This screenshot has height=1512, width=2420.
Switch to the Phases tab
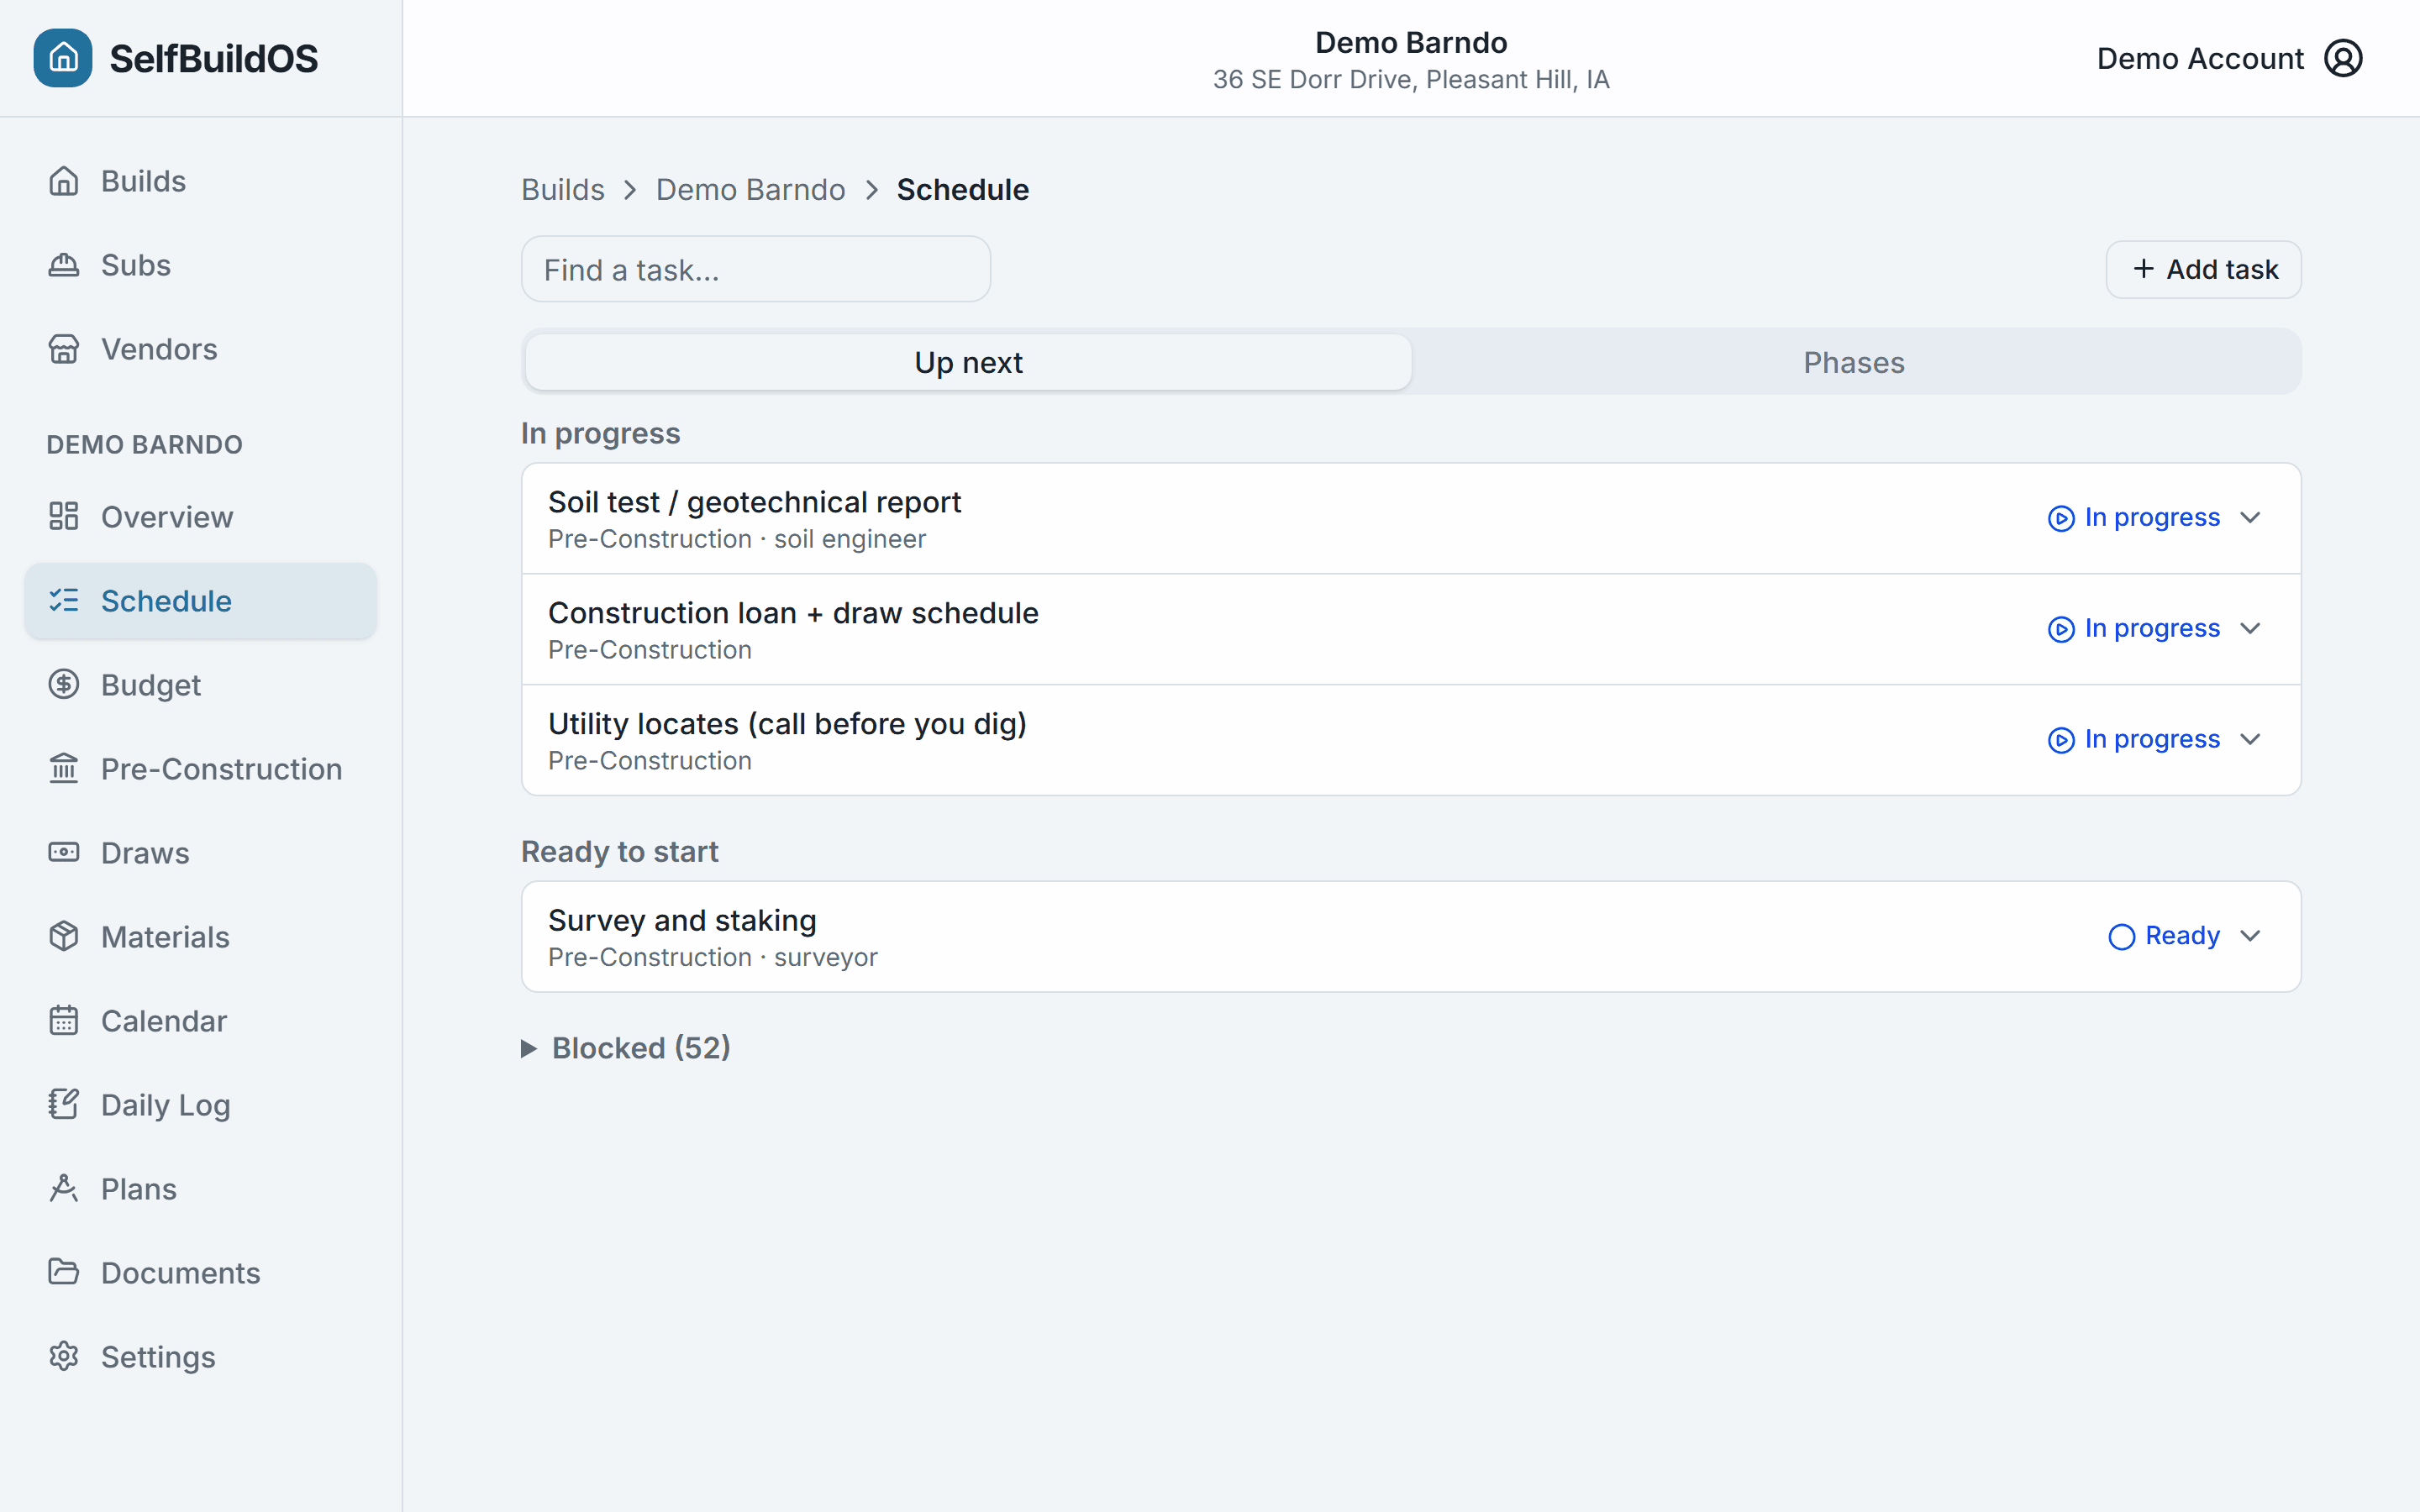[x=1854, y=362]
